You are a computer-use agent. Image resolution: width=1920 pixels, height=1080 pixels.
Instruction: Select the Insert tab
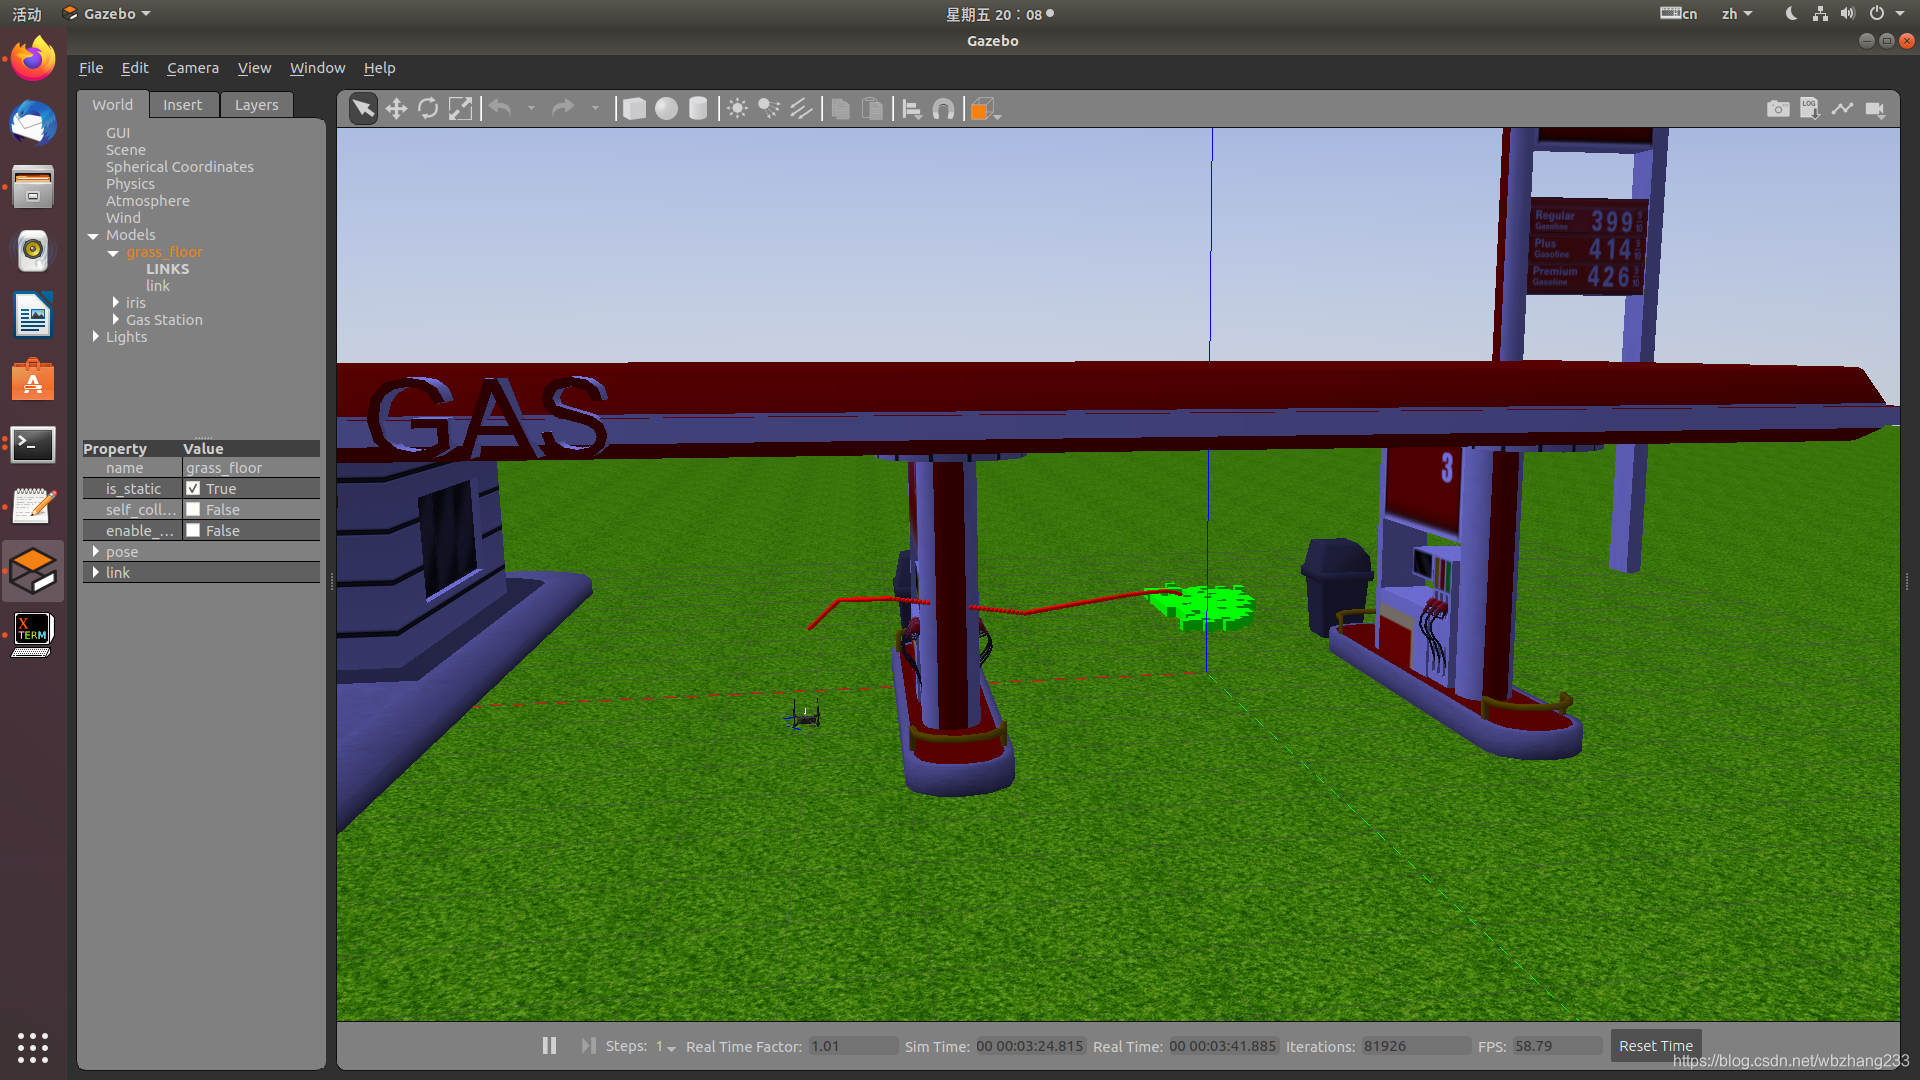pos(183,104)
